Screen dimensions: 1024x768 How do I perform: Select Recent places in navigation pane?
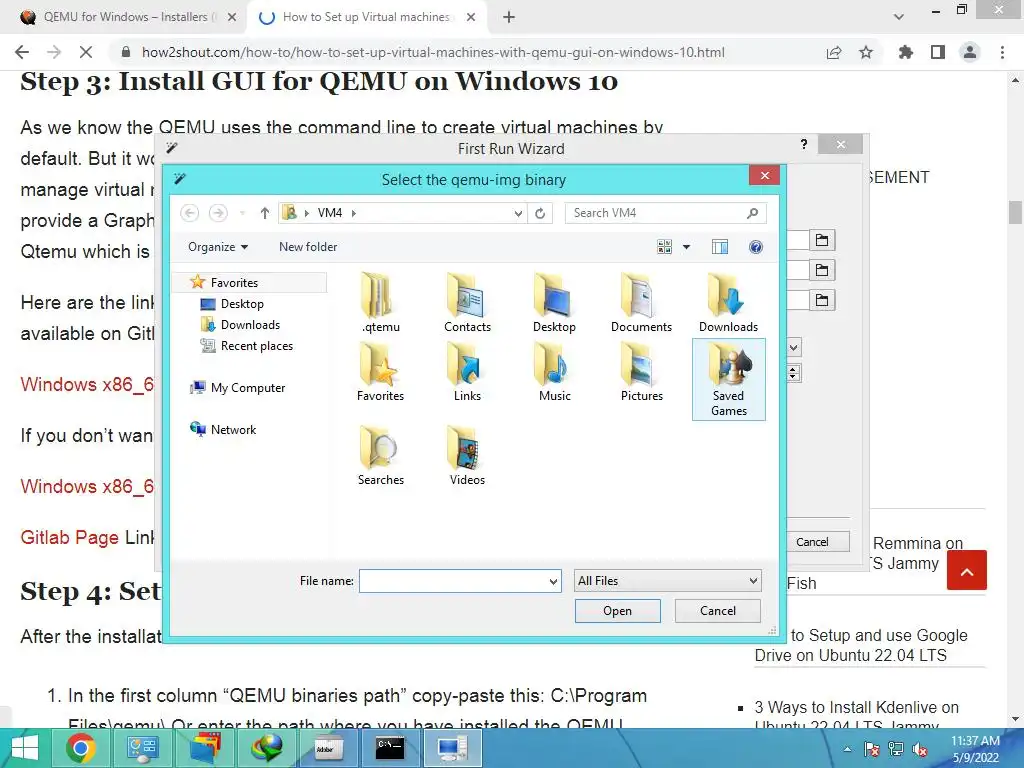tap(257, 345)
